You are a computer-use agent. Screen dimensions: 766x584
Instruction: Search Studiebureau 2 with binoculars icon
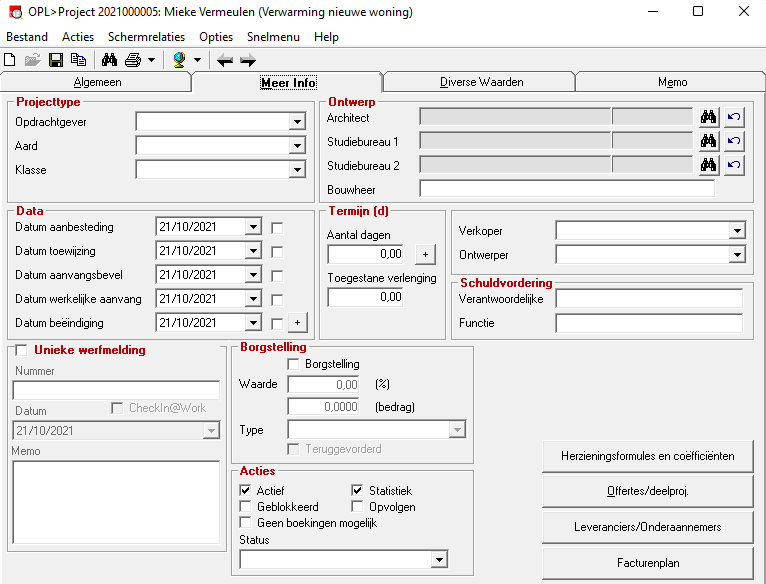tap(708, 165)
